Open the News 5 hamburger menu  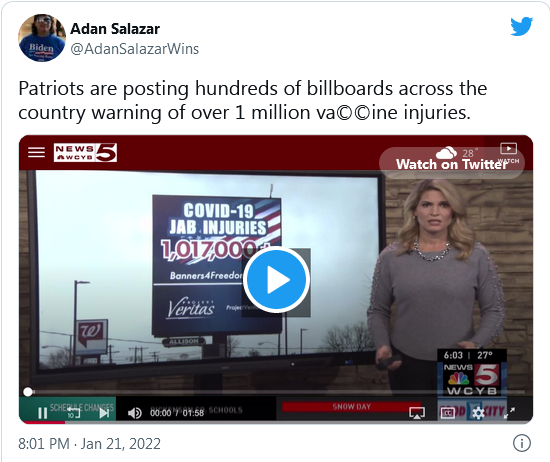[36, 152]
